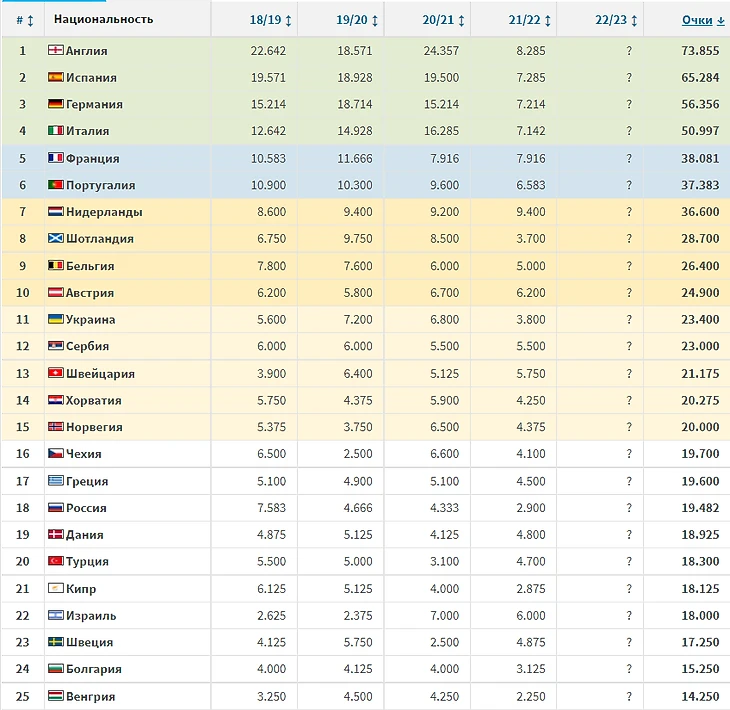Click the Национальность column header
This screenshot has width=730, height=710.
[x=103, y=20]
